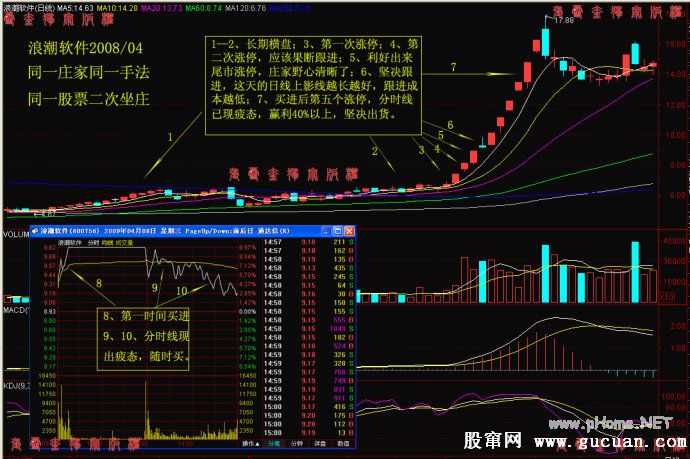Click the 成交量 legend in intraday window

125,242
